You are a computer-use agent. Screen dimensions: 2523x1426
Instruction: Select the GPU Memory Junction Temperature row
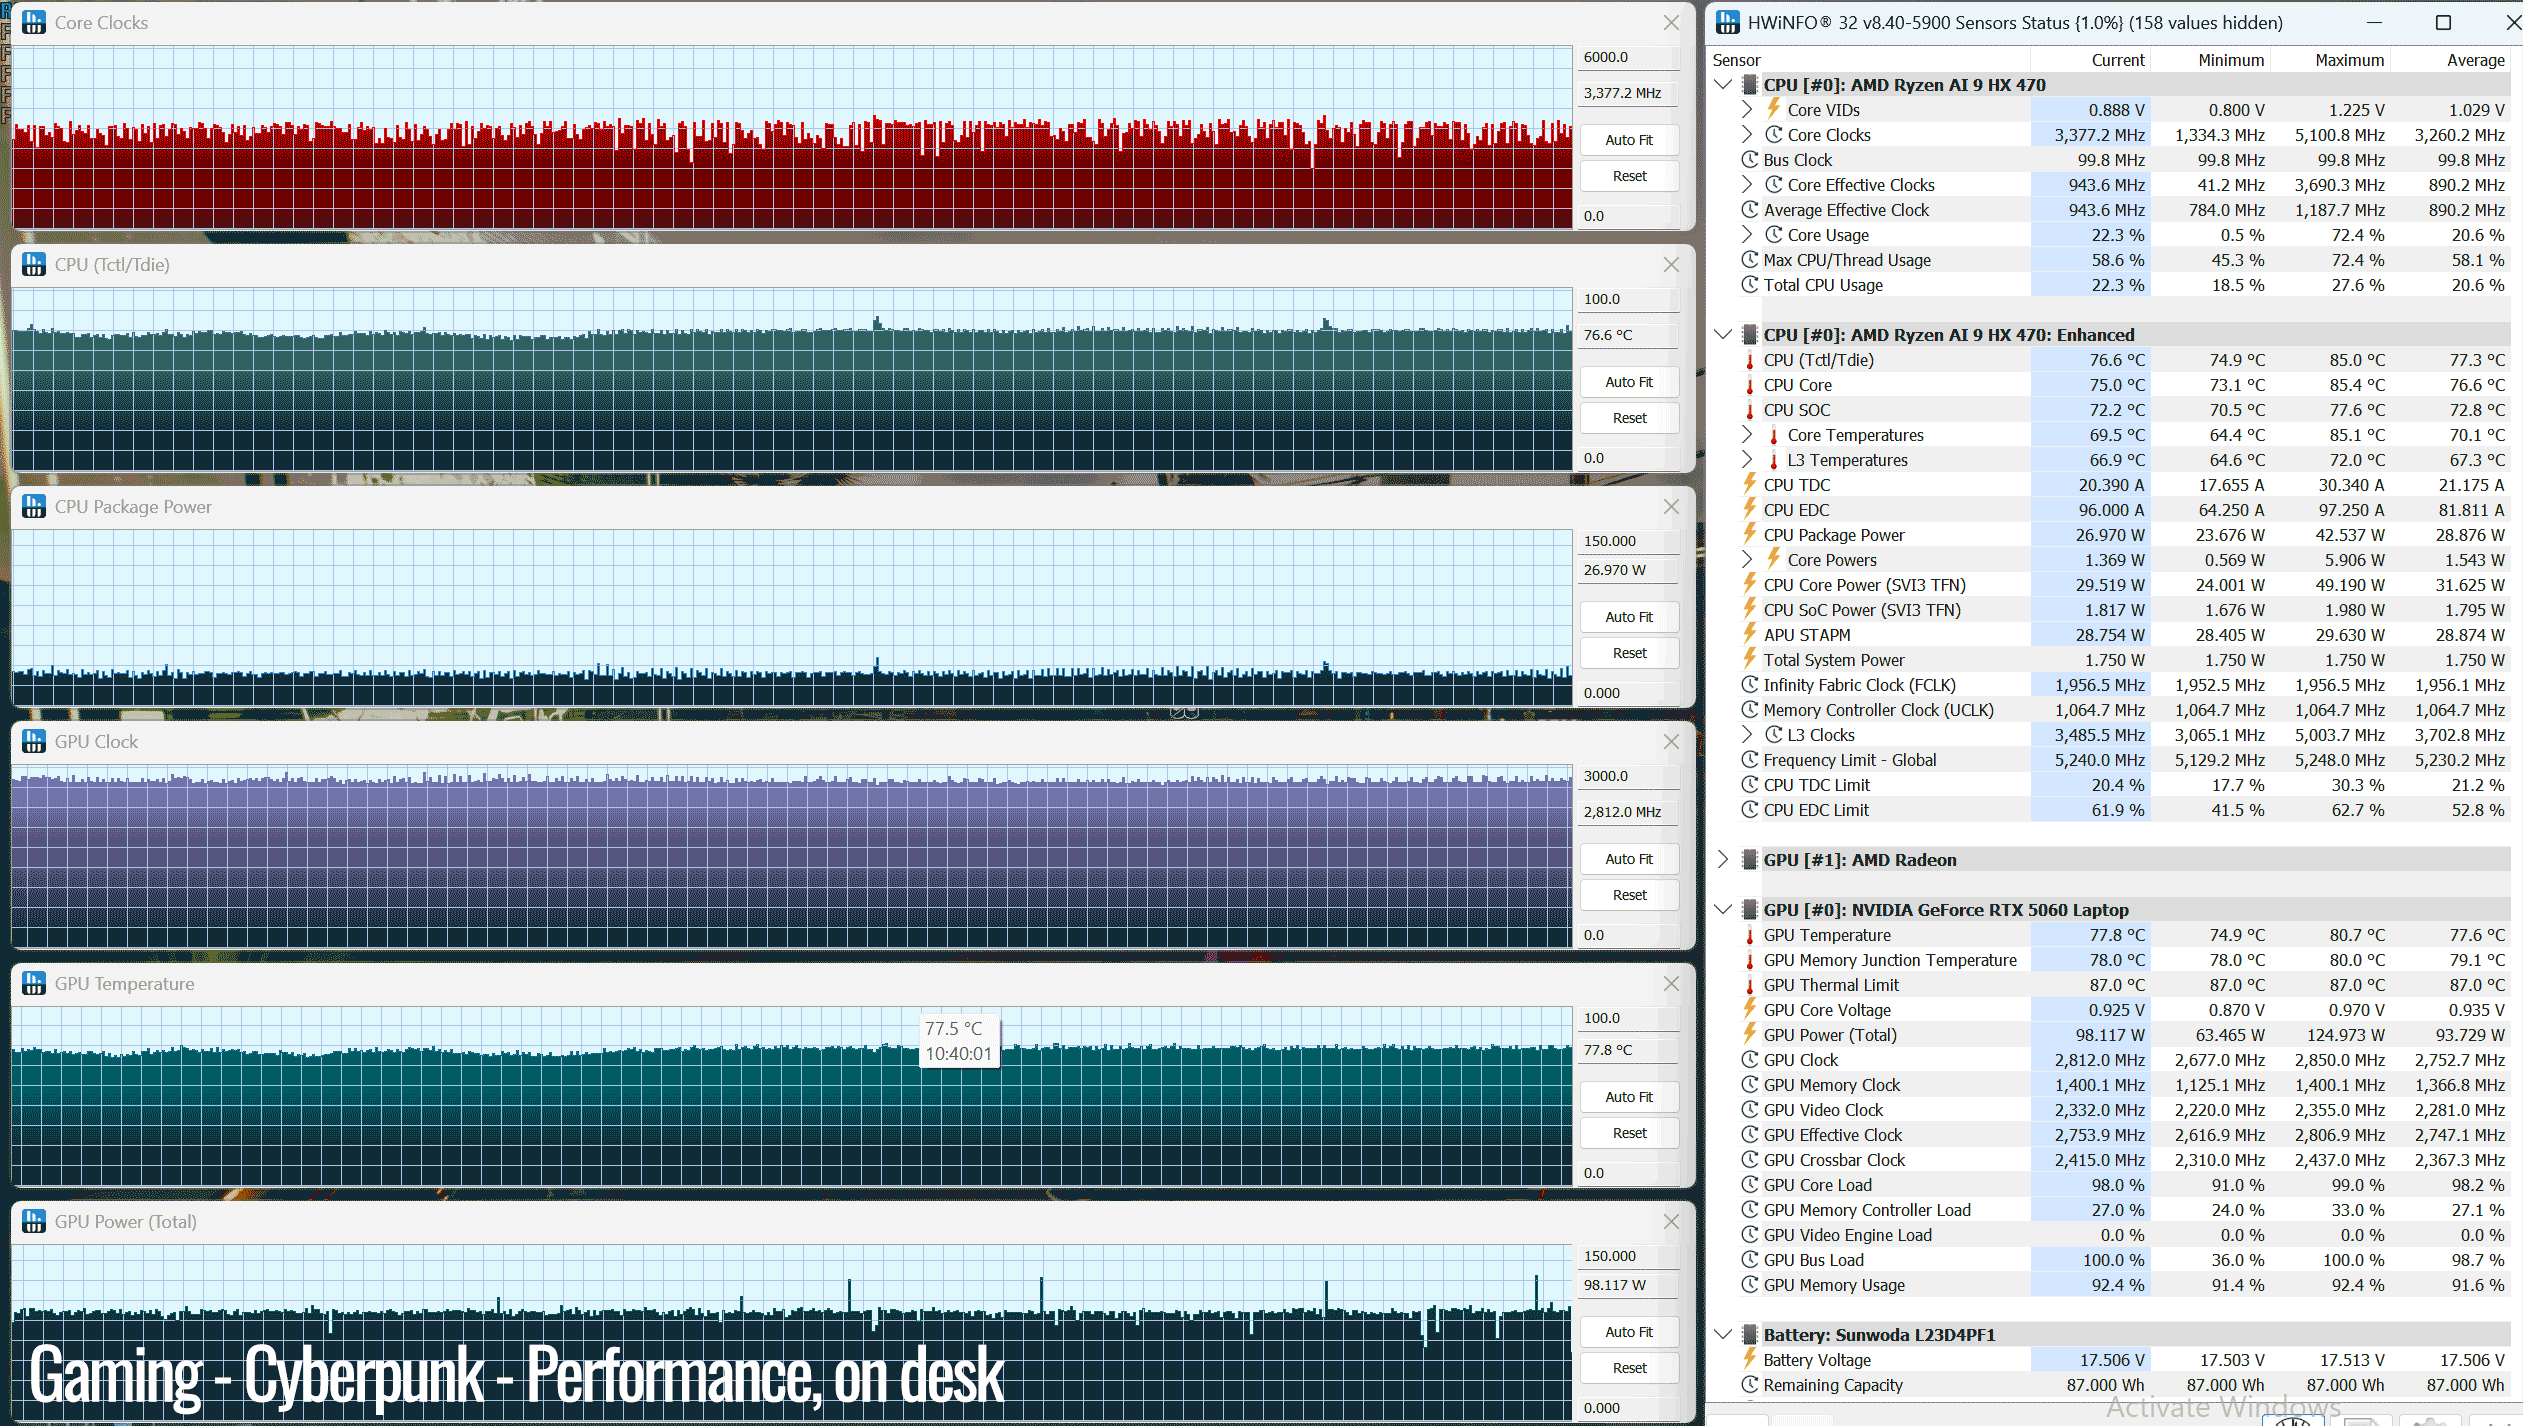[2111, 960]
